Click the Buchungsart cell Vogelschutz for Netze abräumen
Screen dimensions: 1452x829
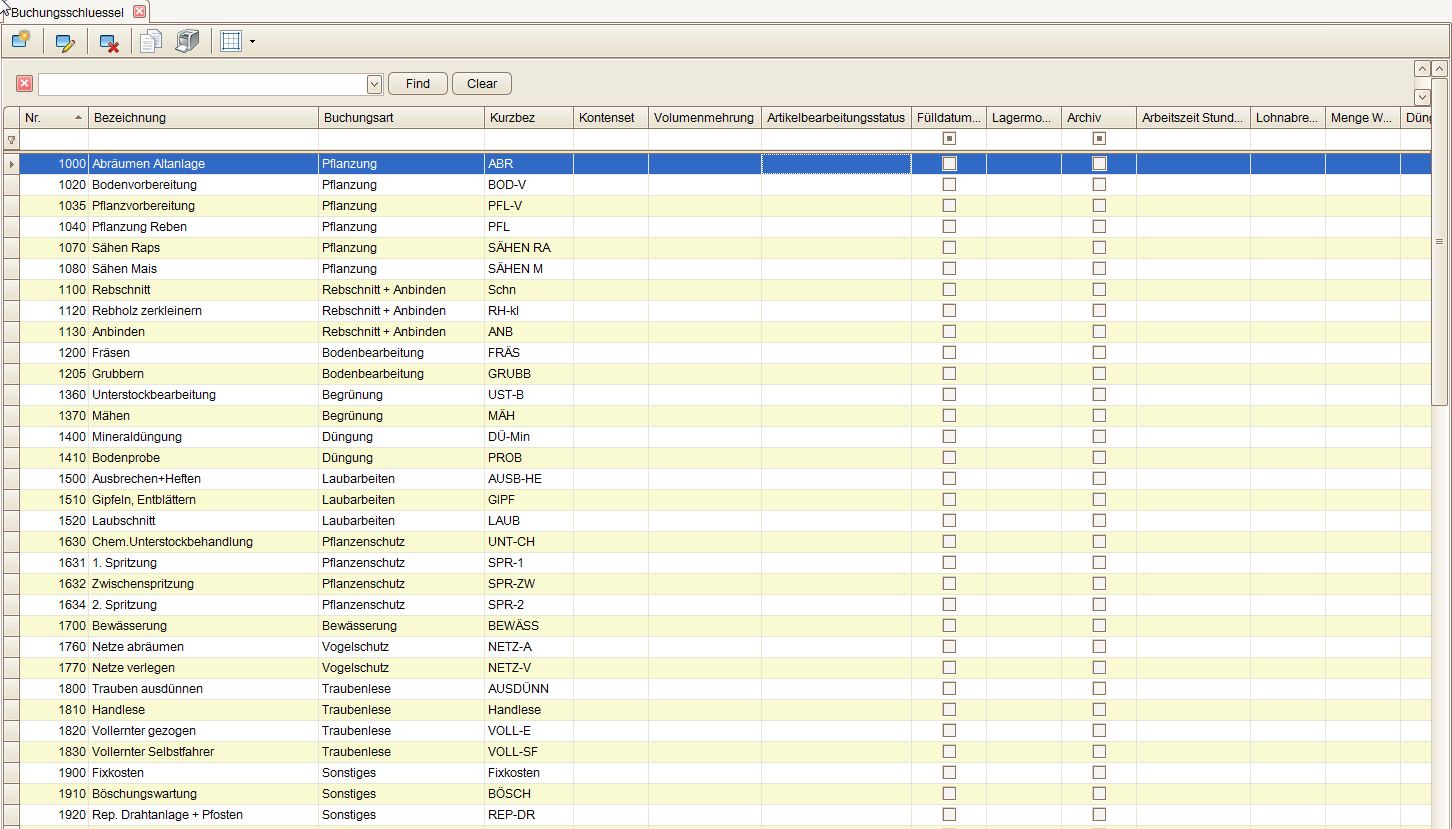click(x=401, y=646)
